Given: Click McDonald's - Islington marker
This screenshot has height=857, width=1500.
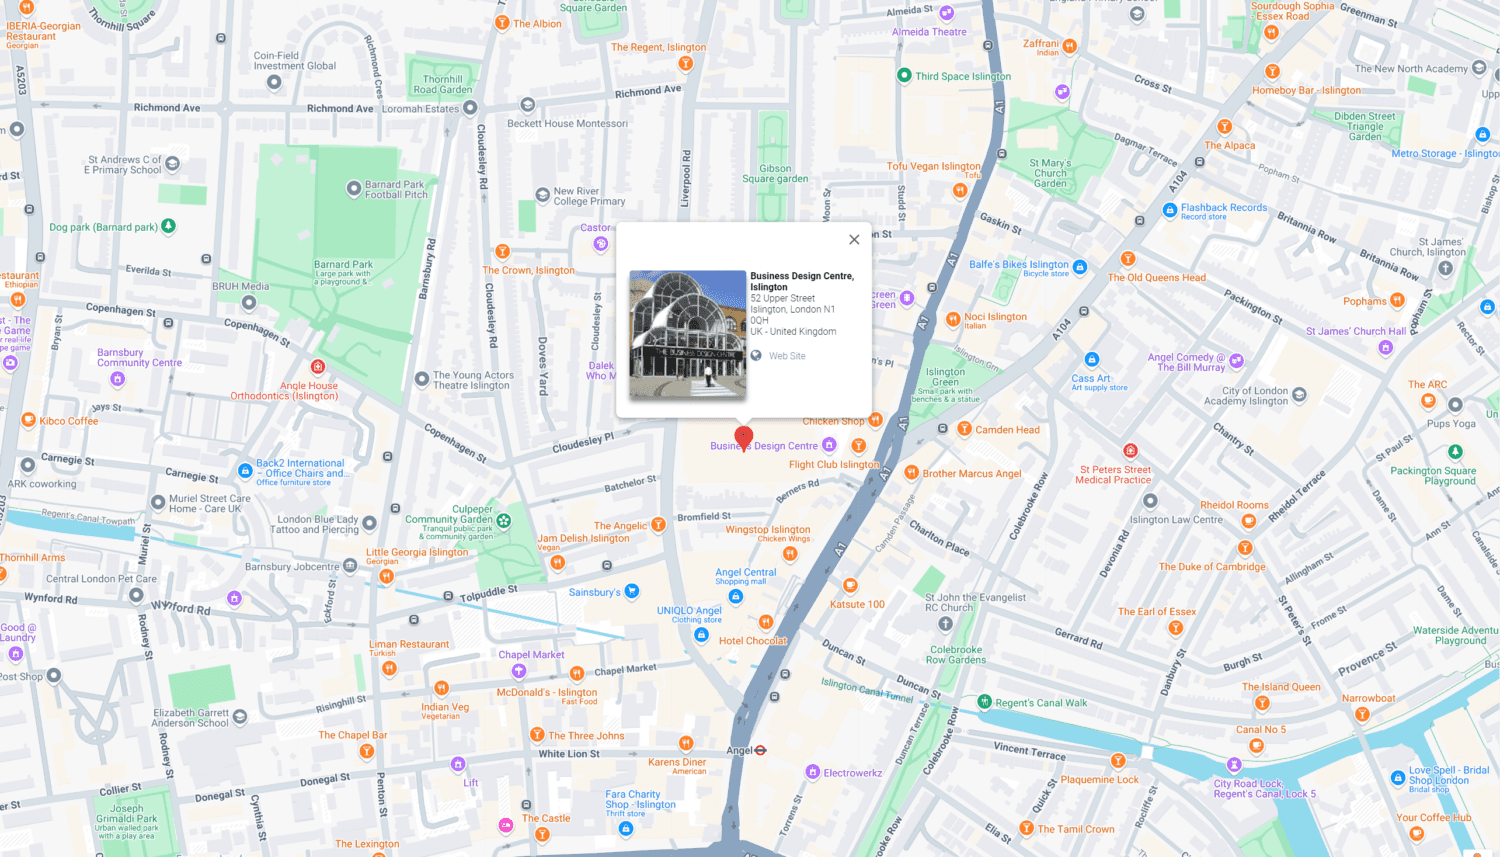Looking at the screenshot, I should 576,674.
